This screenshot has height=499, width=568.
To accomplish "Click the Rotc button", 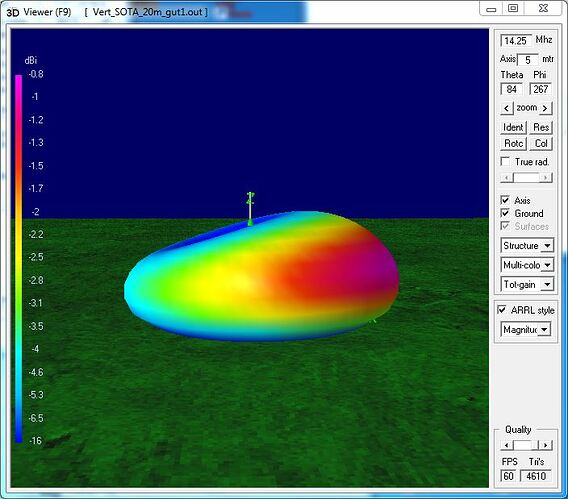I will (x=513, y=144).
